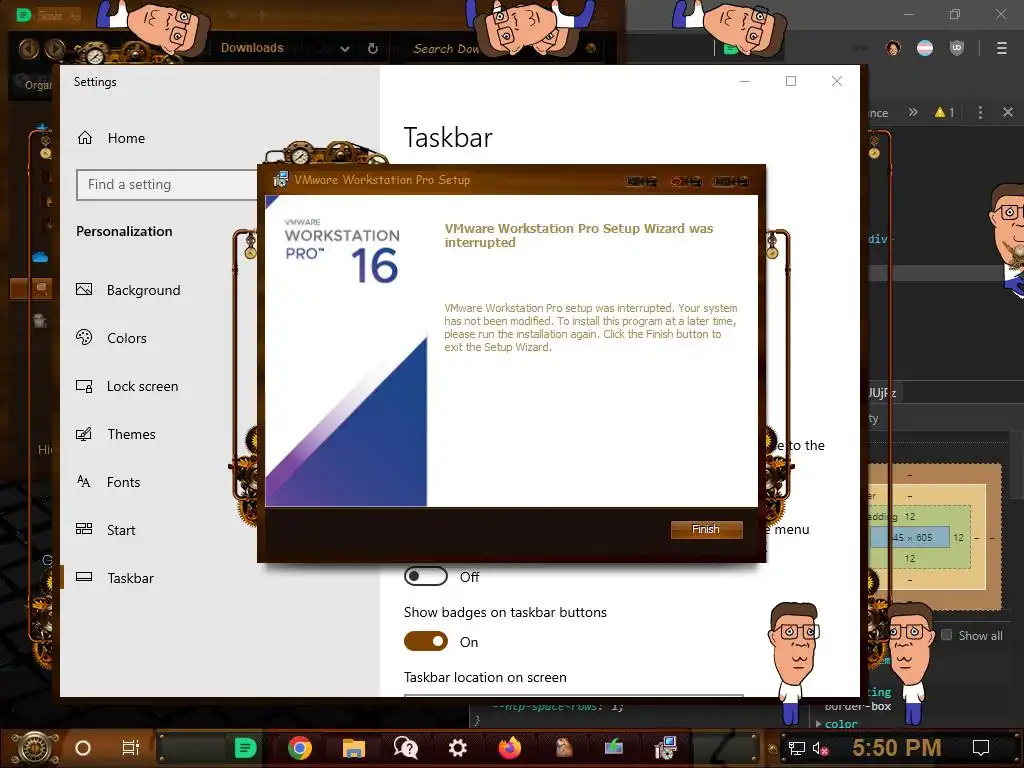1024x768 pixels.
Task: Close the DevTools panel
Action: click(x=1008, y=112)
